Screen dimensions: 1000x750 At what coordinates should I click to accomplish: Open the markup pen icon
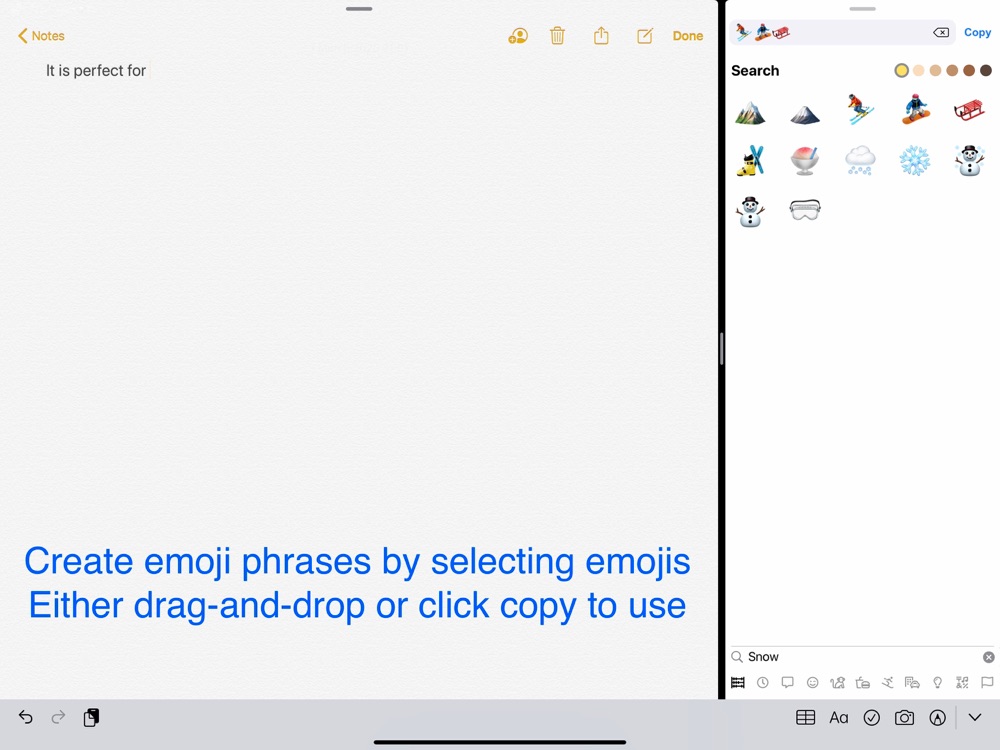tap(938, 717)
